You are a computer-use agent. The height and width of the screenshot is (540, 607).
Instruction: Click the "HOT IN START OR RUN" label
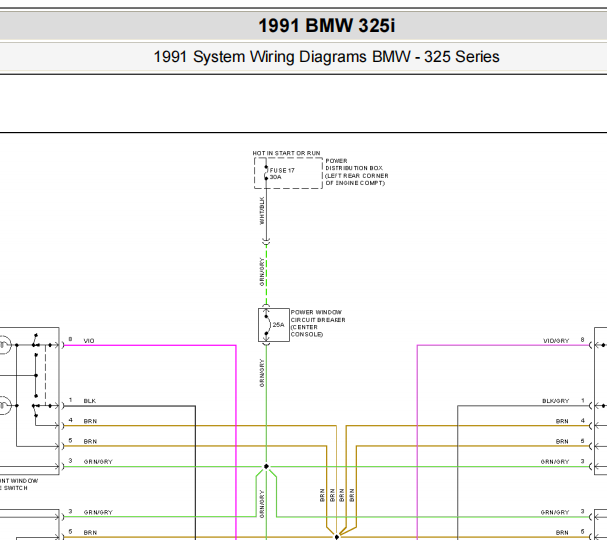(286, 153)
